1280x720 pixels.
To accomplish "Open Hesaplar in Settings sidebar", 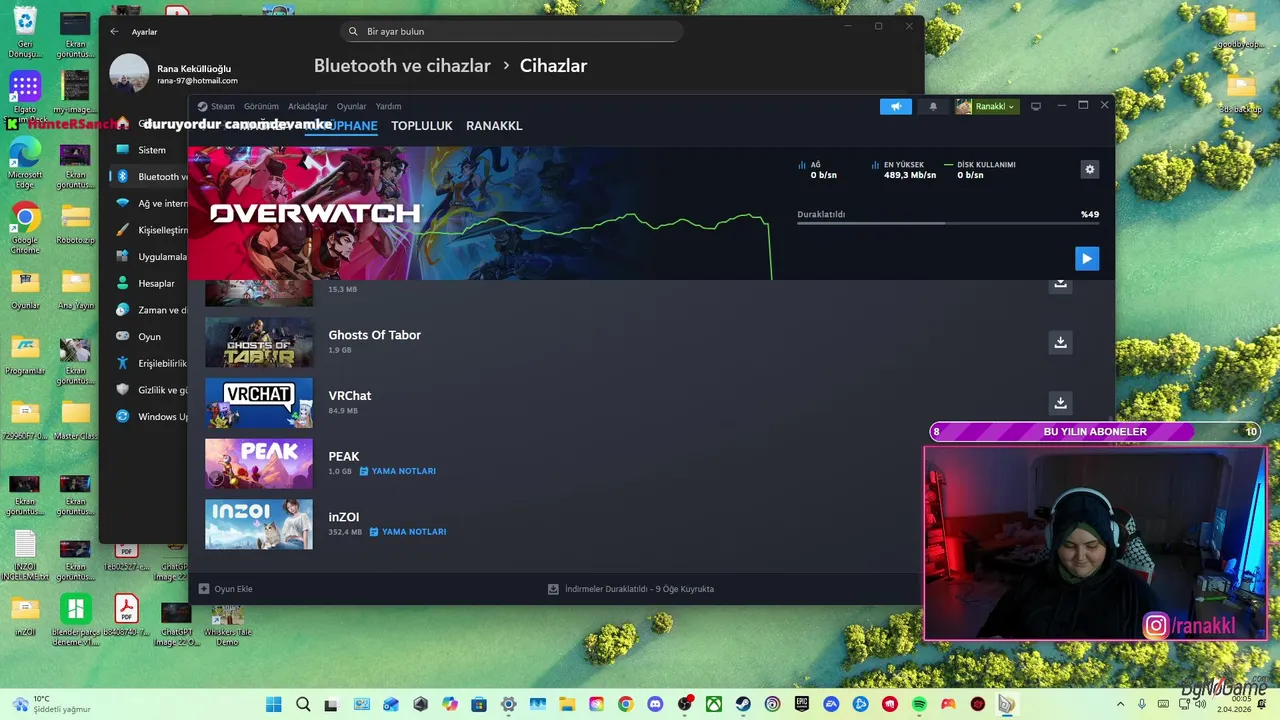I will (150, 283).
